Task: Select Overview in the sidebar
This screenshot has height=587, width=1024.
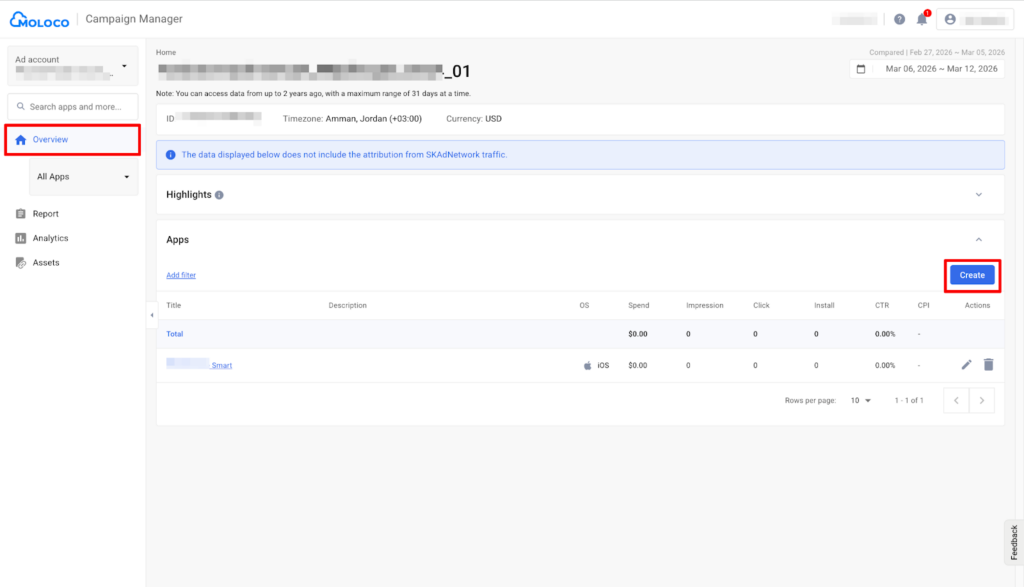Action: tap(50, 140)
